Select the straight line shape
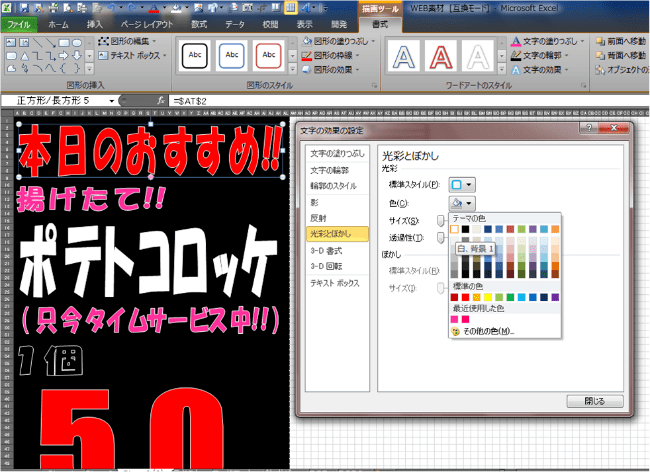 (x=38, y=42)
